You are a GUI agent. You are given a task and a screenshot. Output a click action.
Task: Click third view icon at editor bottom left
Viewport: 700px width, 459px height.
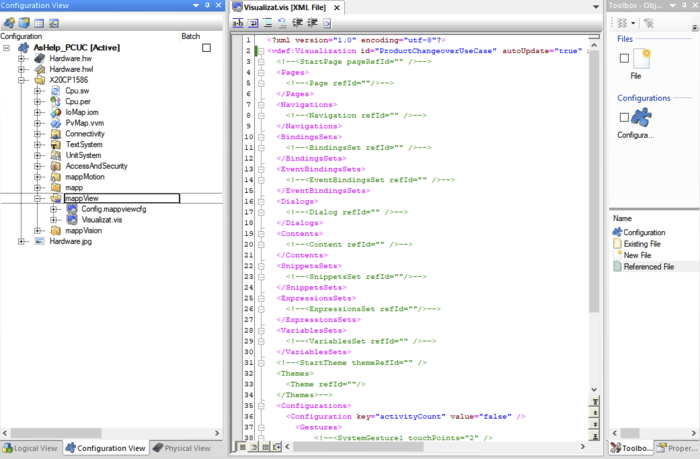266,446
